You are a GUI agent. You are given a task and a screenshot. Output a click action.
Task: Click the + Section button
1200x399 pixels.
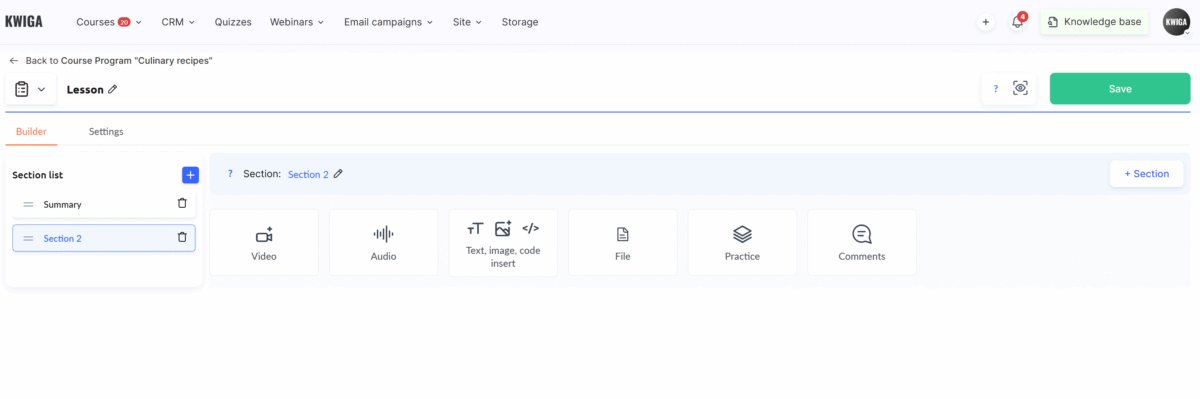pos(1146,173)
